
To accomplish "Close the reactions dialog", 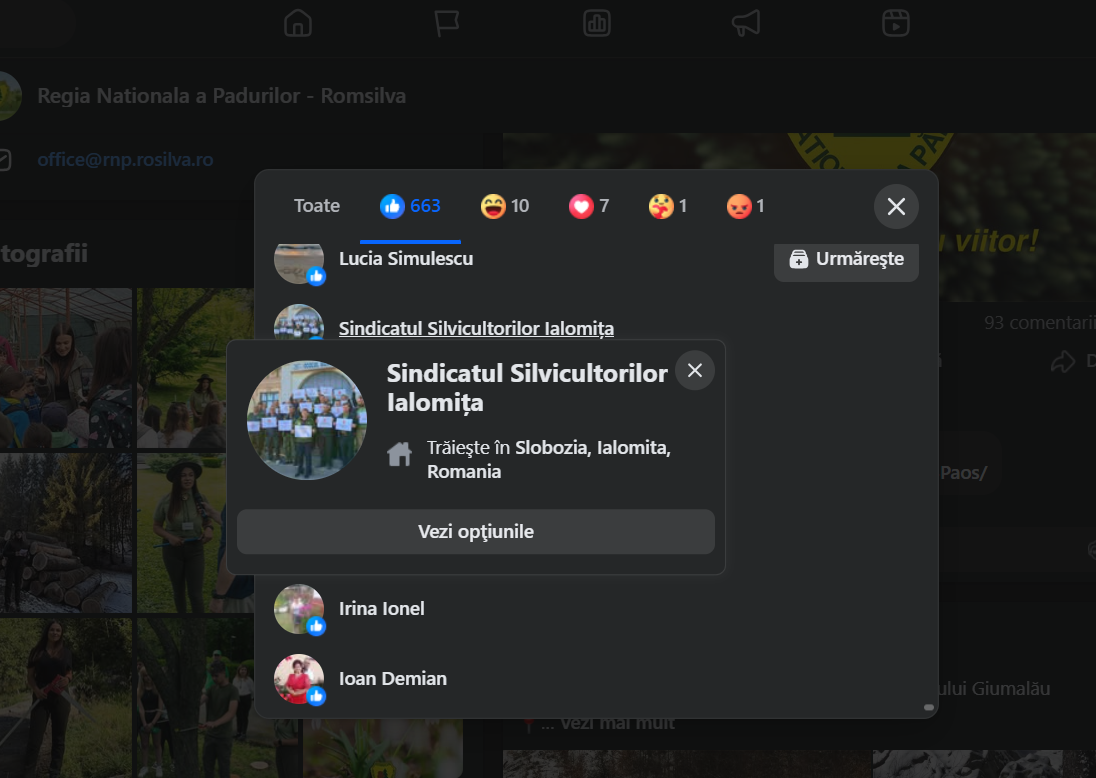I will coord(896,206).
